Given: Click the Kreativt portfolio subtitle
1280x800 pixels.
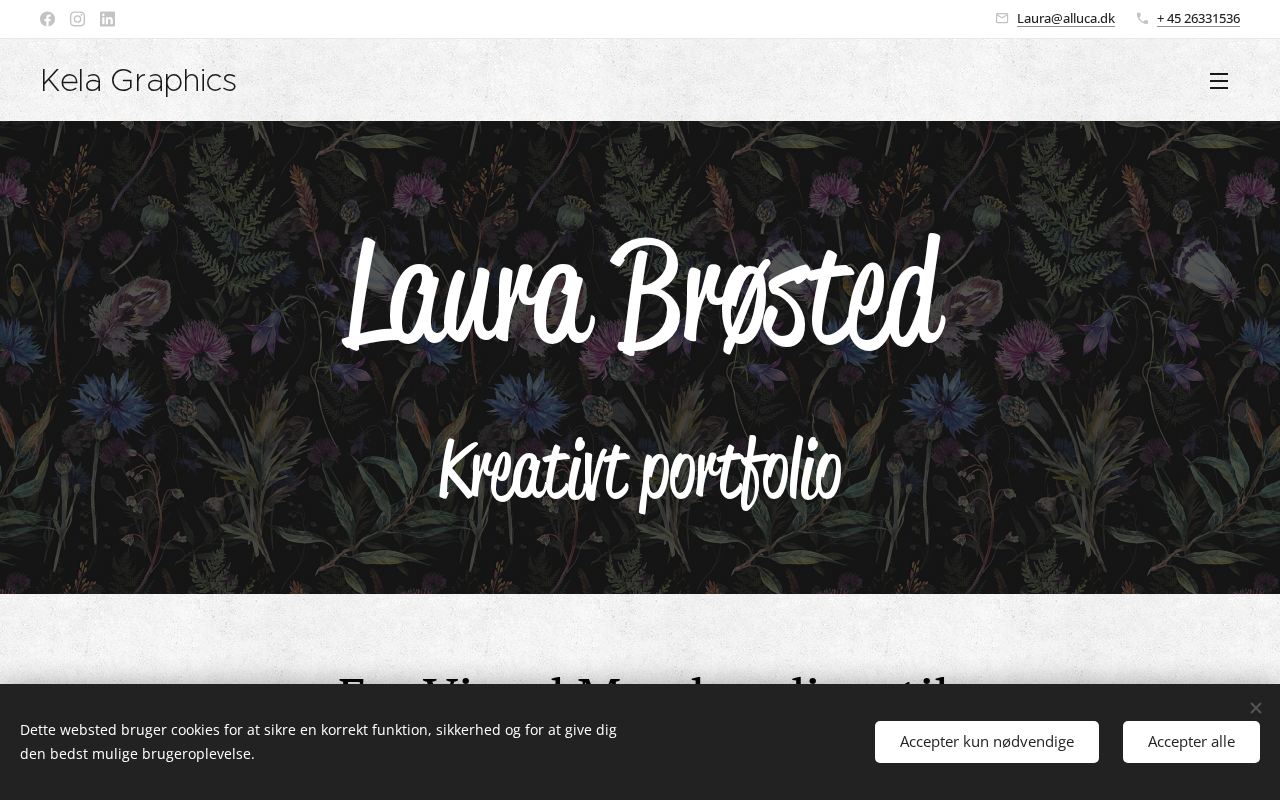Looking at the screenshot, I should [640, 472].
